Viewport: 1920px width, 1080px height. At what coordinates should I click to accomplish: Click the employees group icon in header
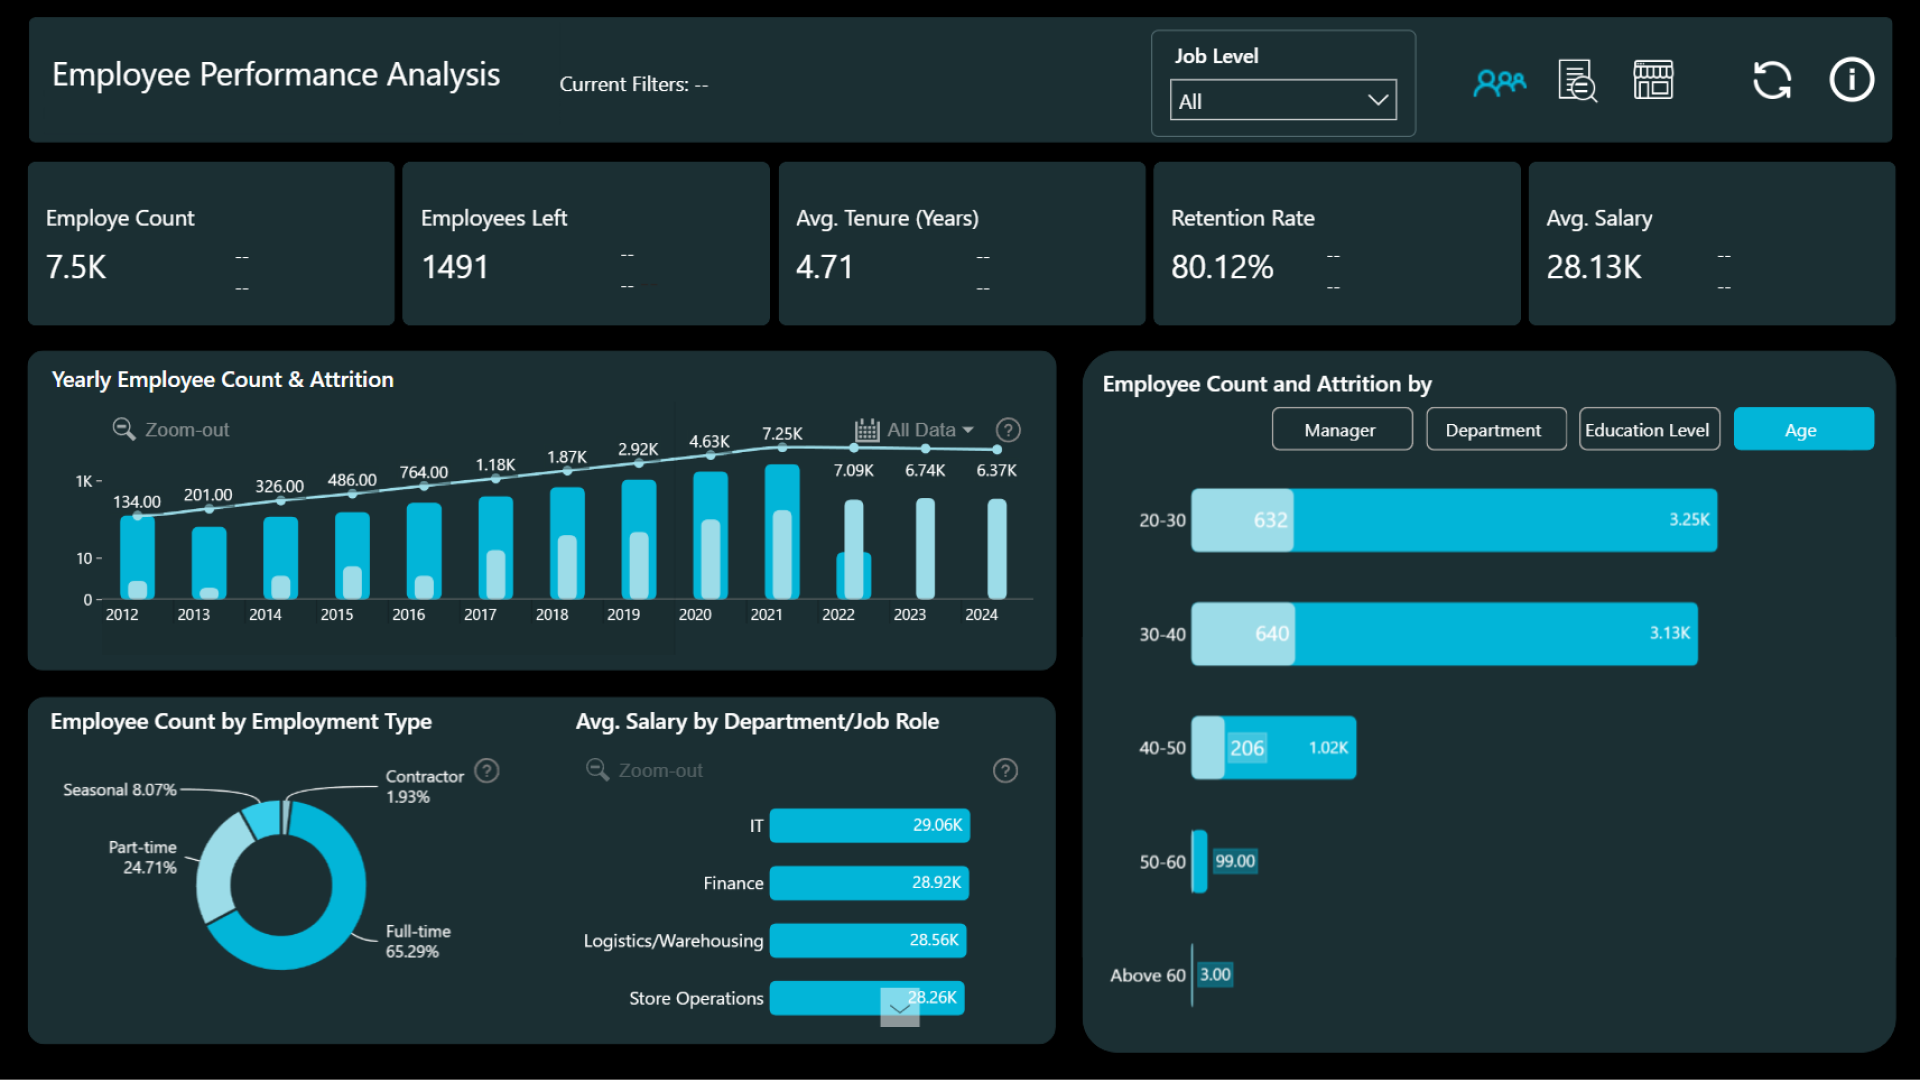(1499, 82)
